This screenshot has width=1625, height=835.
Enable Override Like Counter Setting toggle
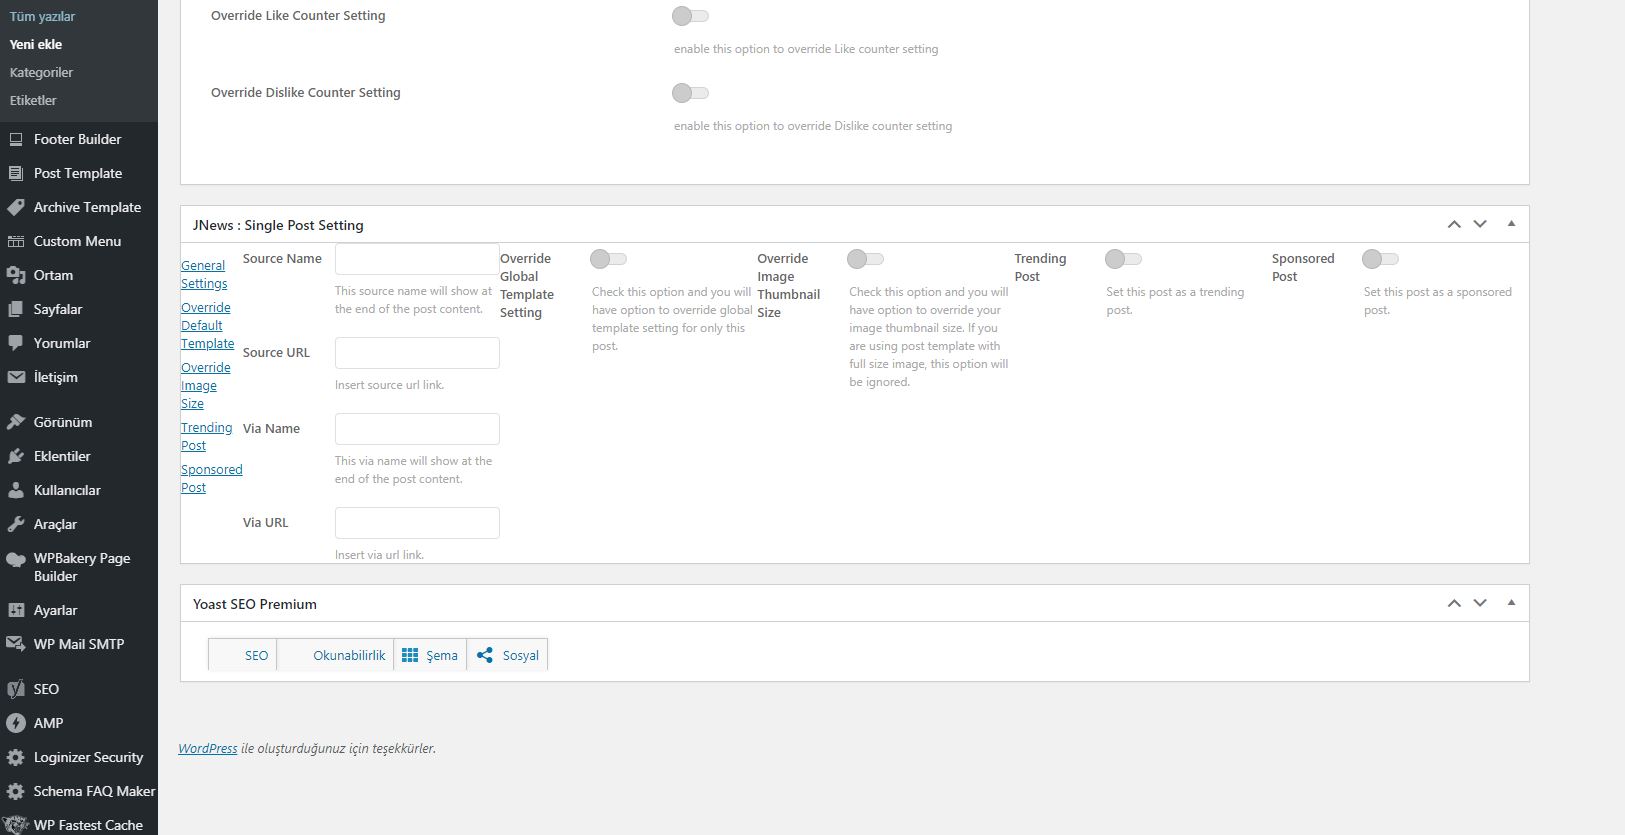[x=690, y=15]
